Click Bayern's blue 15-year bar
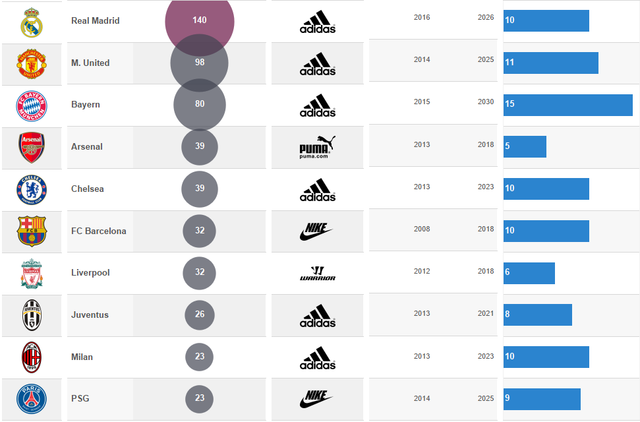This screenshot has width=640, height=422. coord(568,105)
